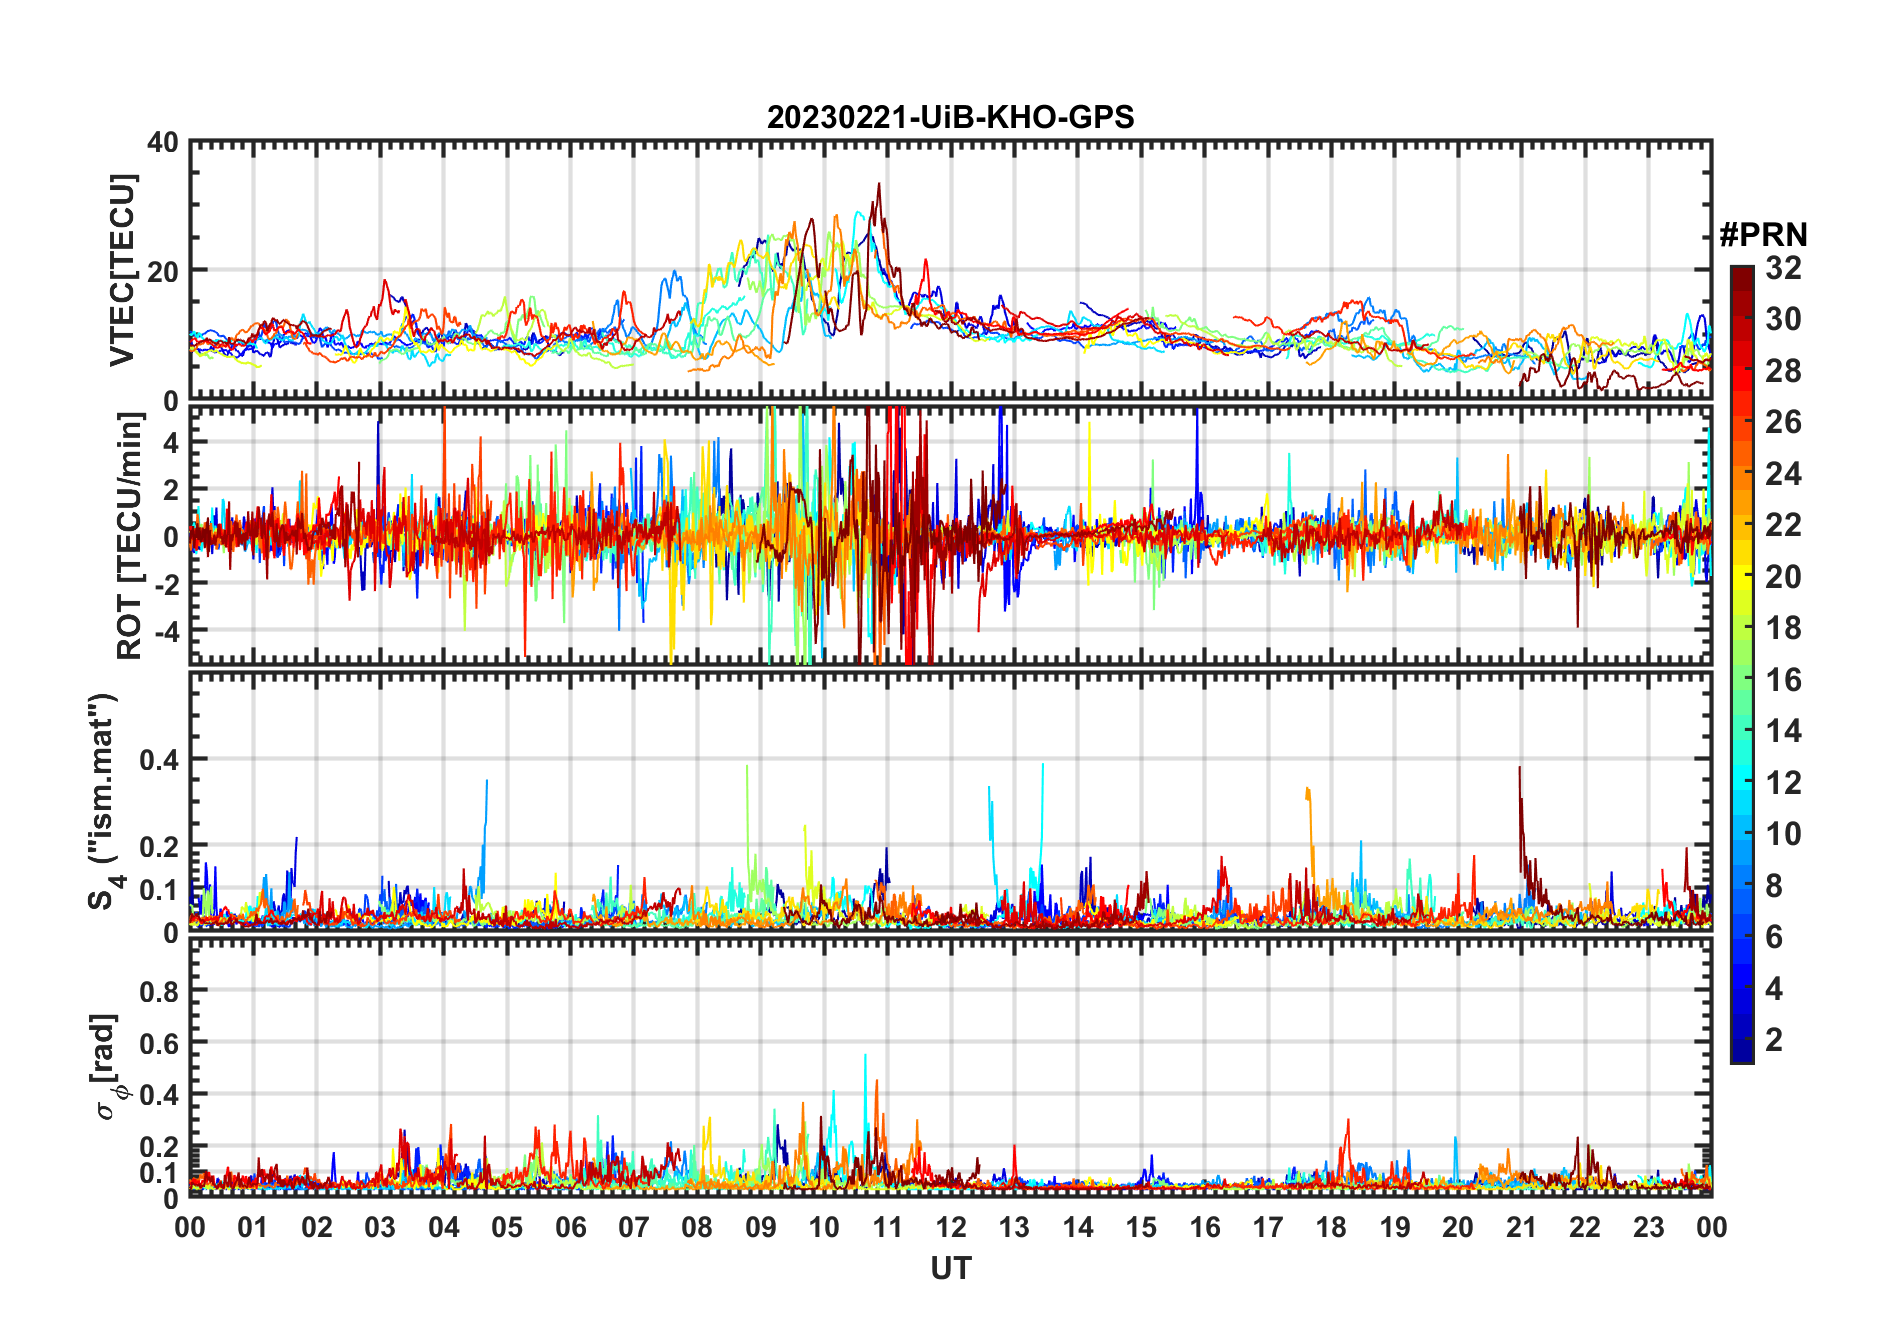Select colorbar tick label 14
This screenshot has height=1330, width=1902.
(1783, 731)
